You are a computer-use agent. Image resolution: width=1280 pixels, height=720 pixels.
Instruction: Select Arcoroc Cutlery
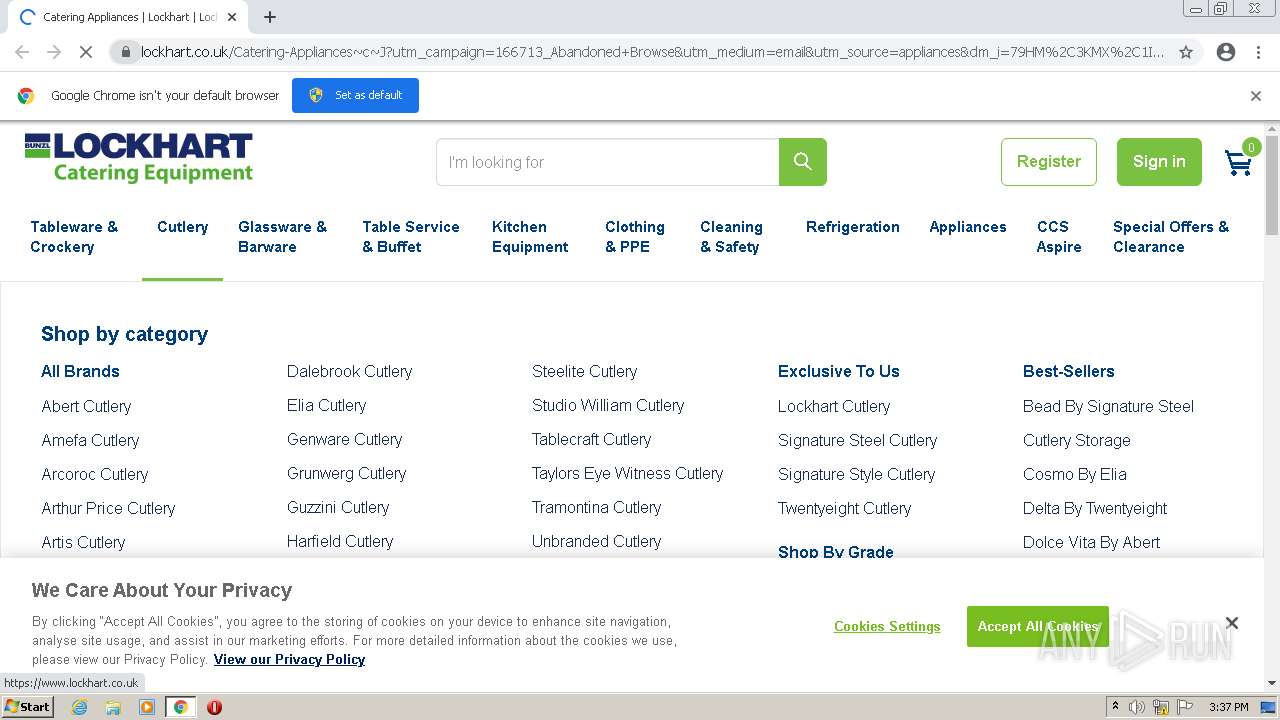[95, 474]
